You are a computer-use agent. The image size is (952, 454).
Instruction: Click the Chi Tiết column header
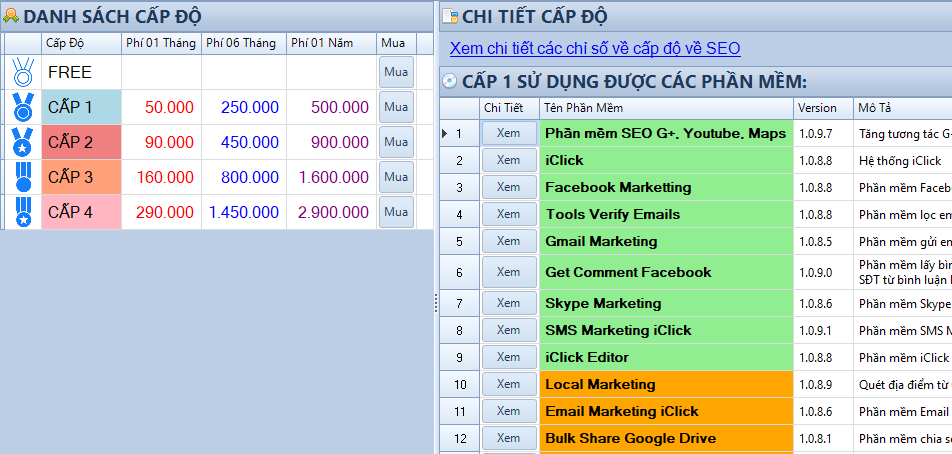(x=509, y=108)
